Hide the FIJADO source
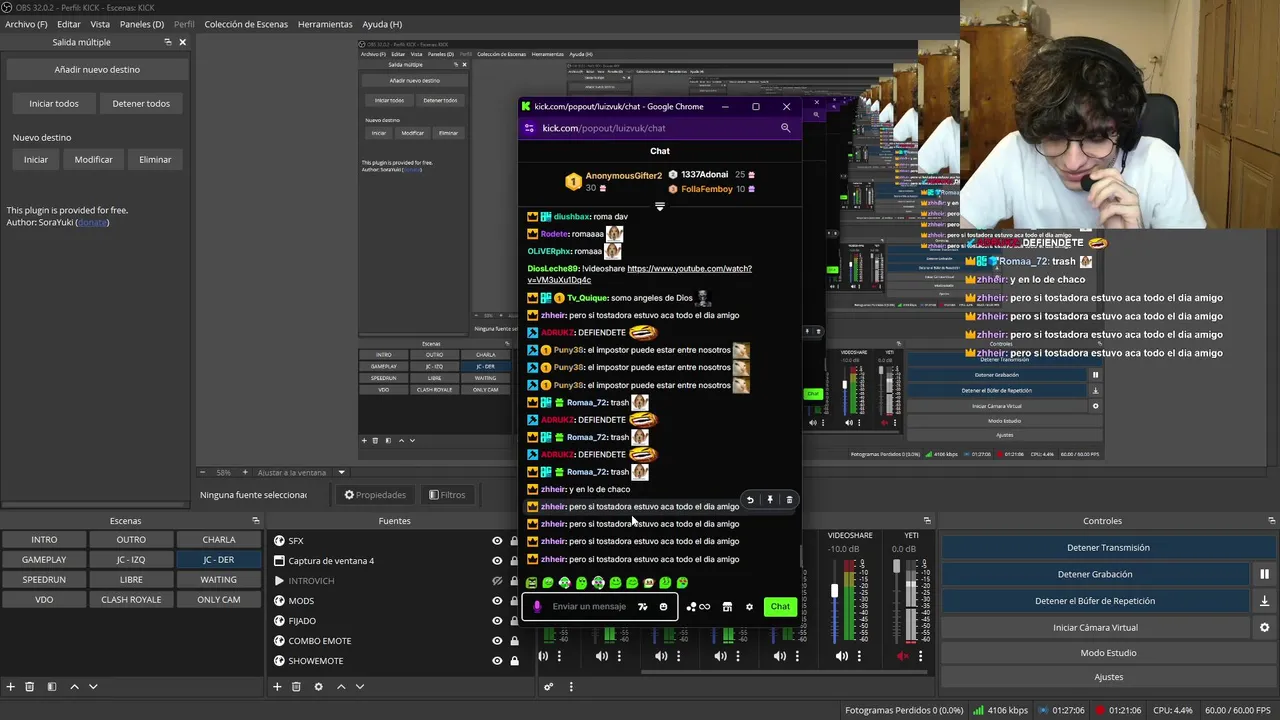 tap(497, 621)
